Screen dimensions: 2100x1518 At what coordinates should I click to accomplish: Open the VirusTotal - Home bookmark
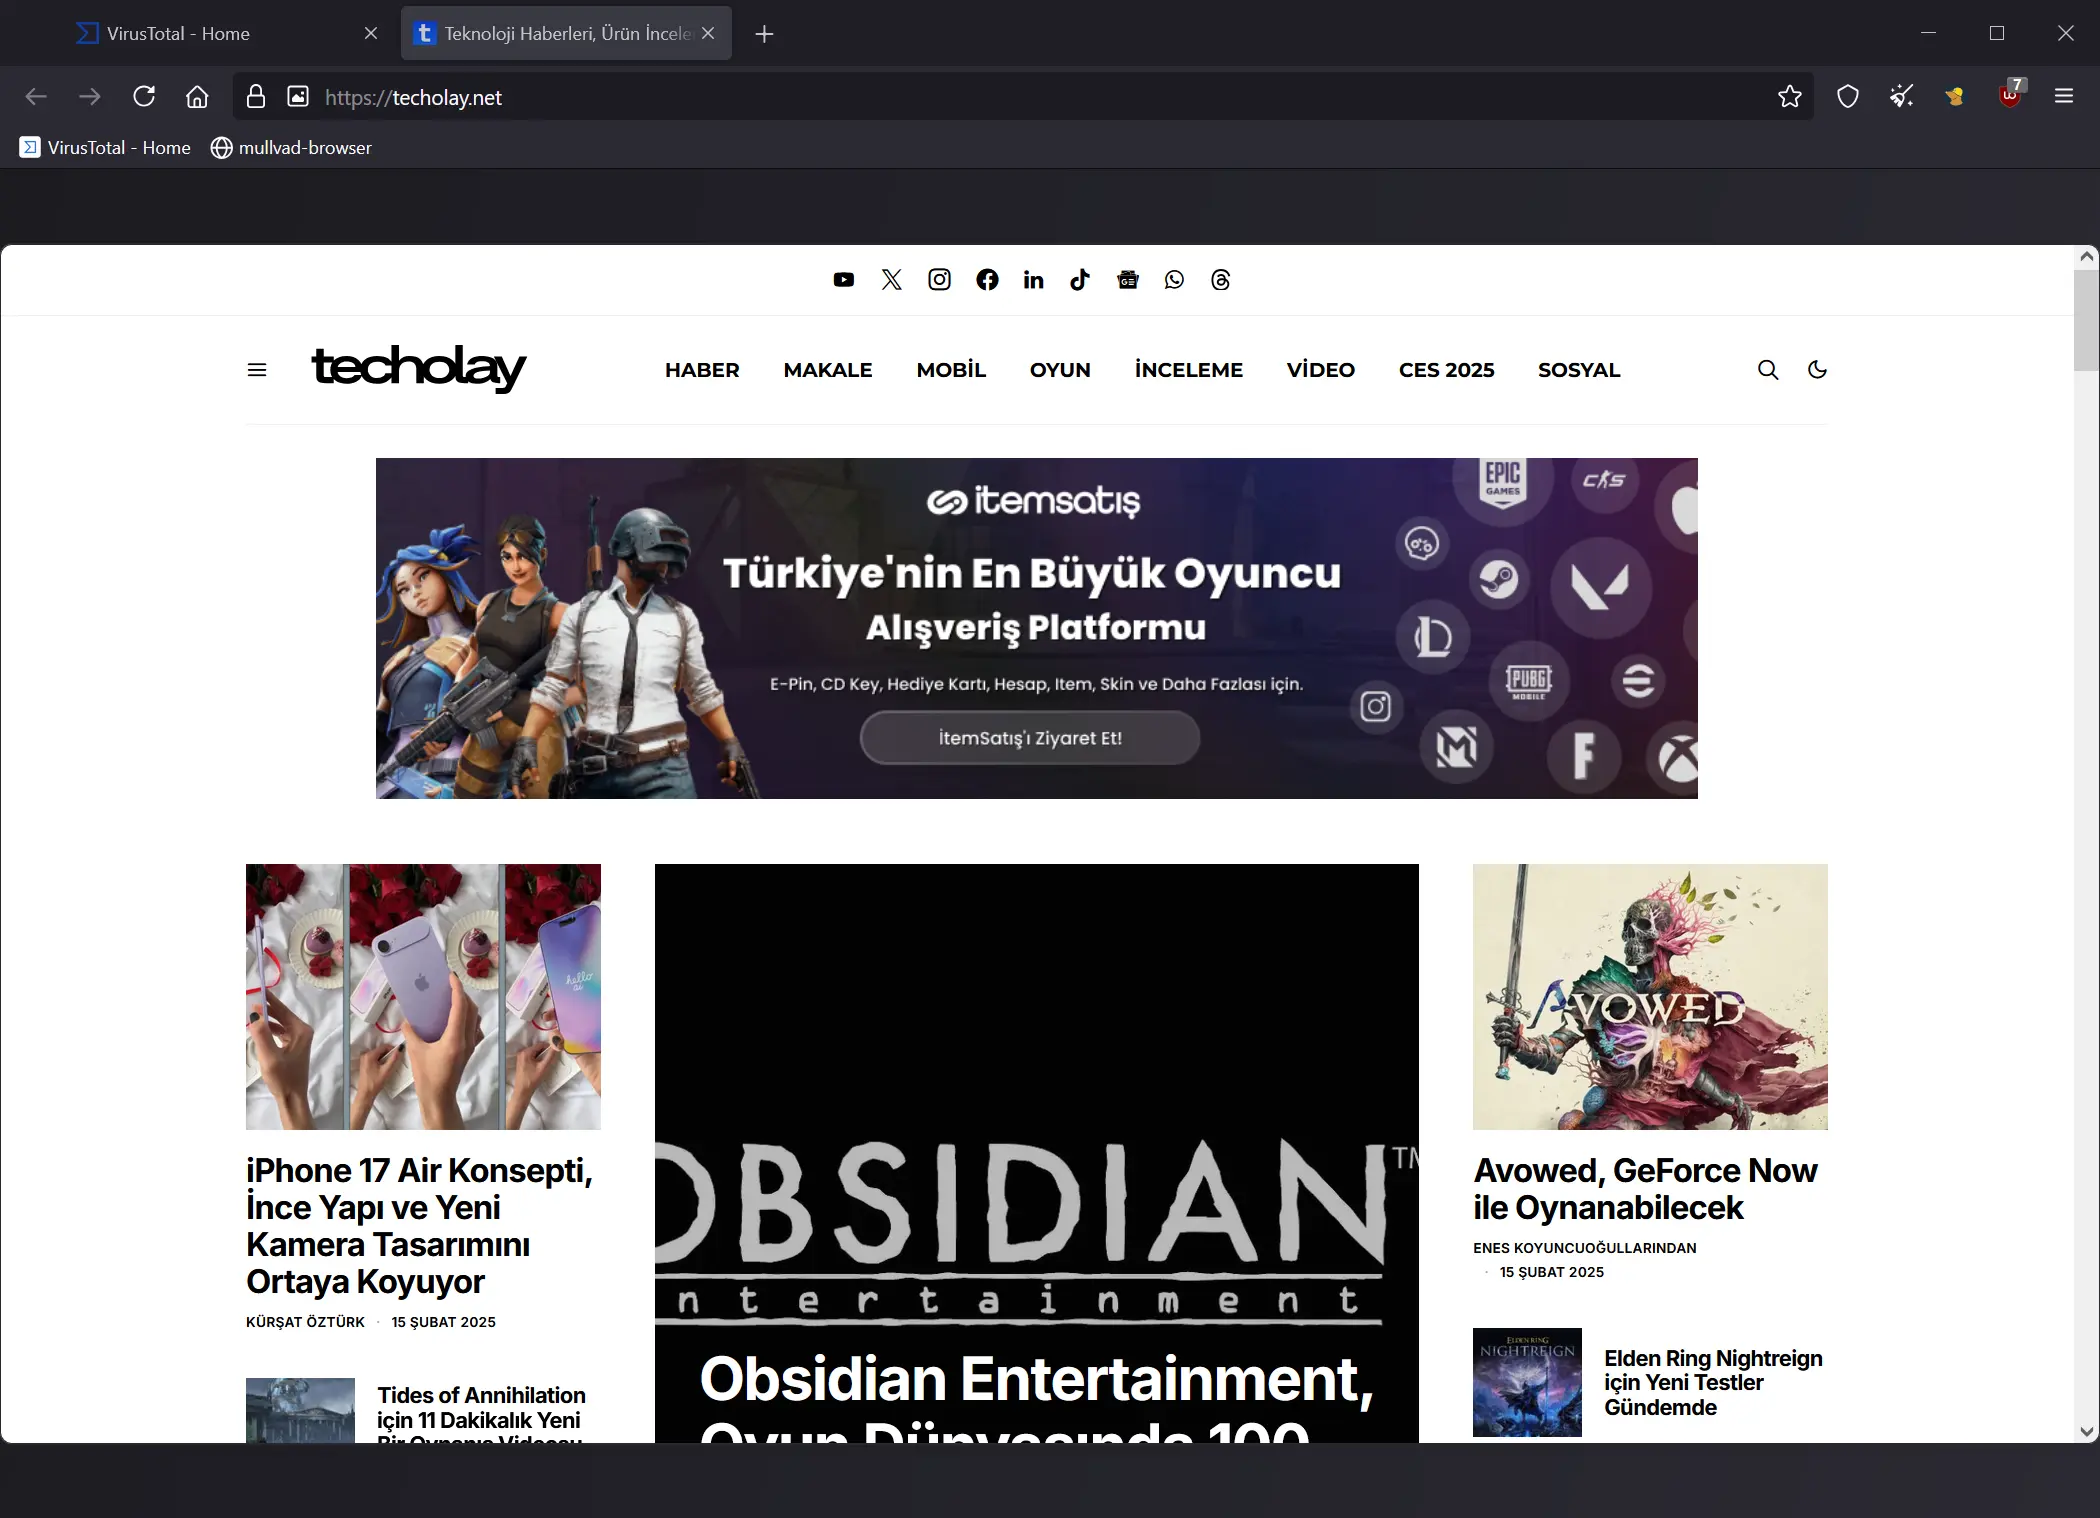105,148
